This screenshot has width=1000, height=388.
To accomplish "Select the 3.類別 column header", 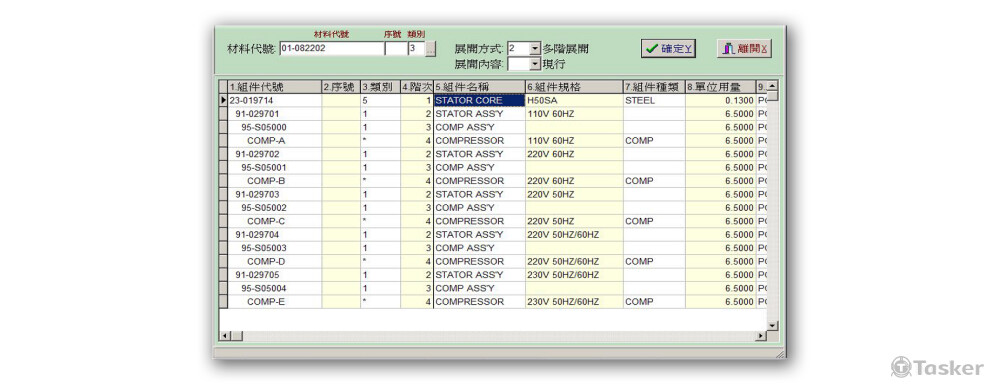I will (x=381, y=87).
